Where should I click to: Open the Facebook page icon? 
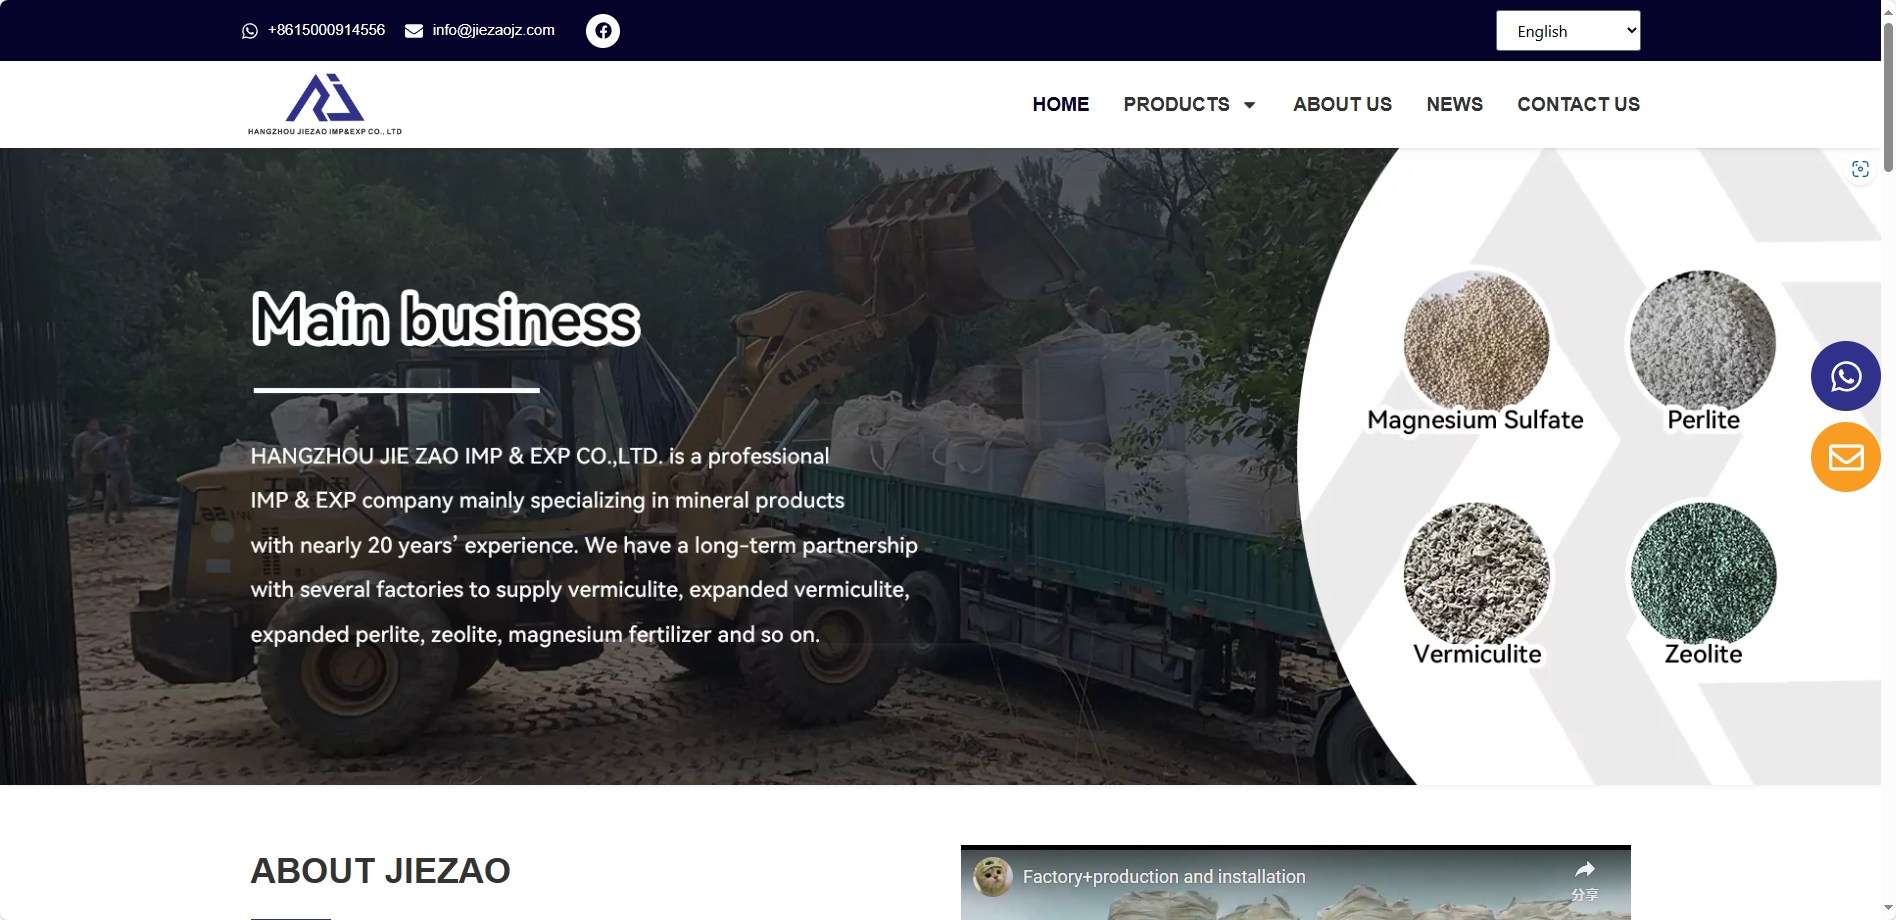point(602,31)
